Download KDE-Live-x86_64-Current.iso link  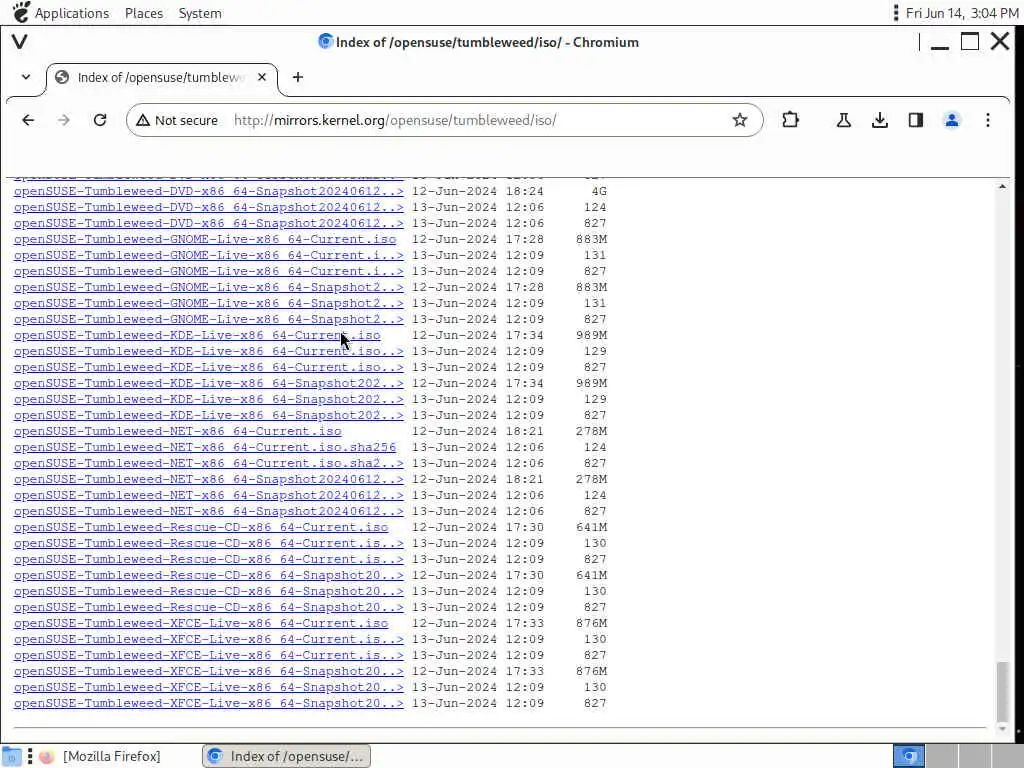(x=197, y=335)
